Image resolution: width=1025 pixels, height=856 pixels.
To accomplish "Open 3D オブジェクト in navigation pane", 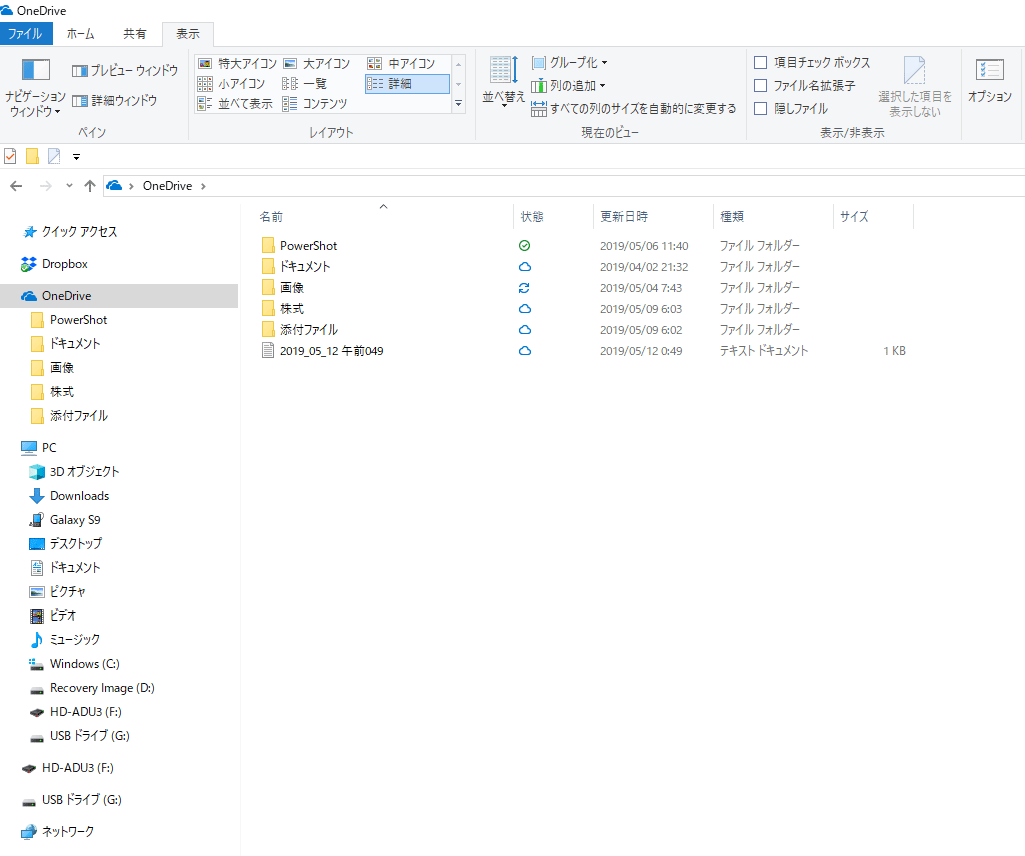I will tap(84, 471).
